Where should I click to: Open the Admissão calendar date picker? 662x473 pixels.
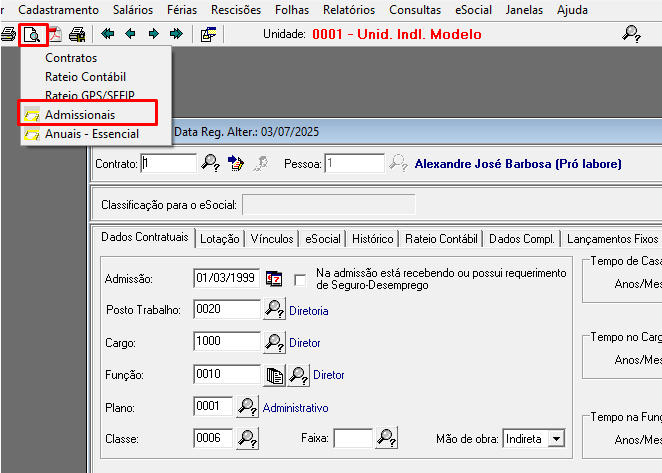click(x=274, y=279)
